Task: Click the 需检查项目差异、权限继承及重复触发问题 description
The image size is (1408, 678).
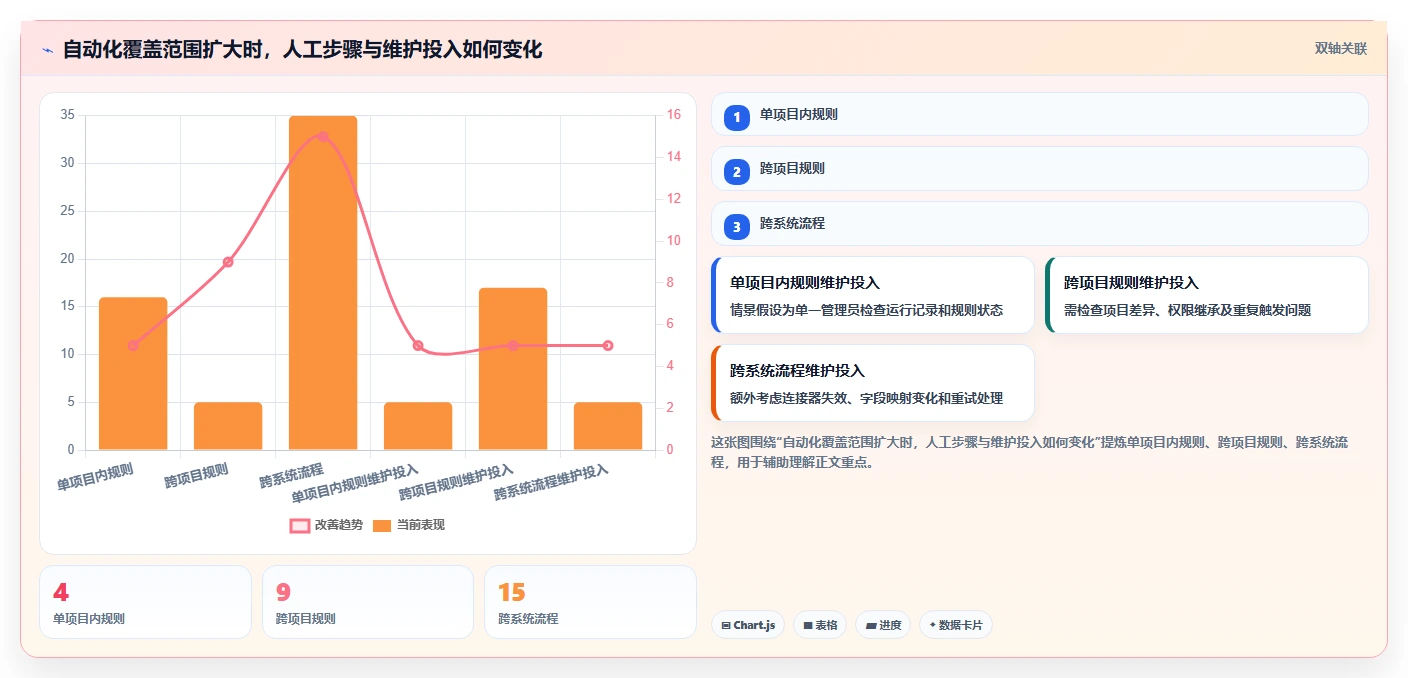Action: click(1187, 311)
